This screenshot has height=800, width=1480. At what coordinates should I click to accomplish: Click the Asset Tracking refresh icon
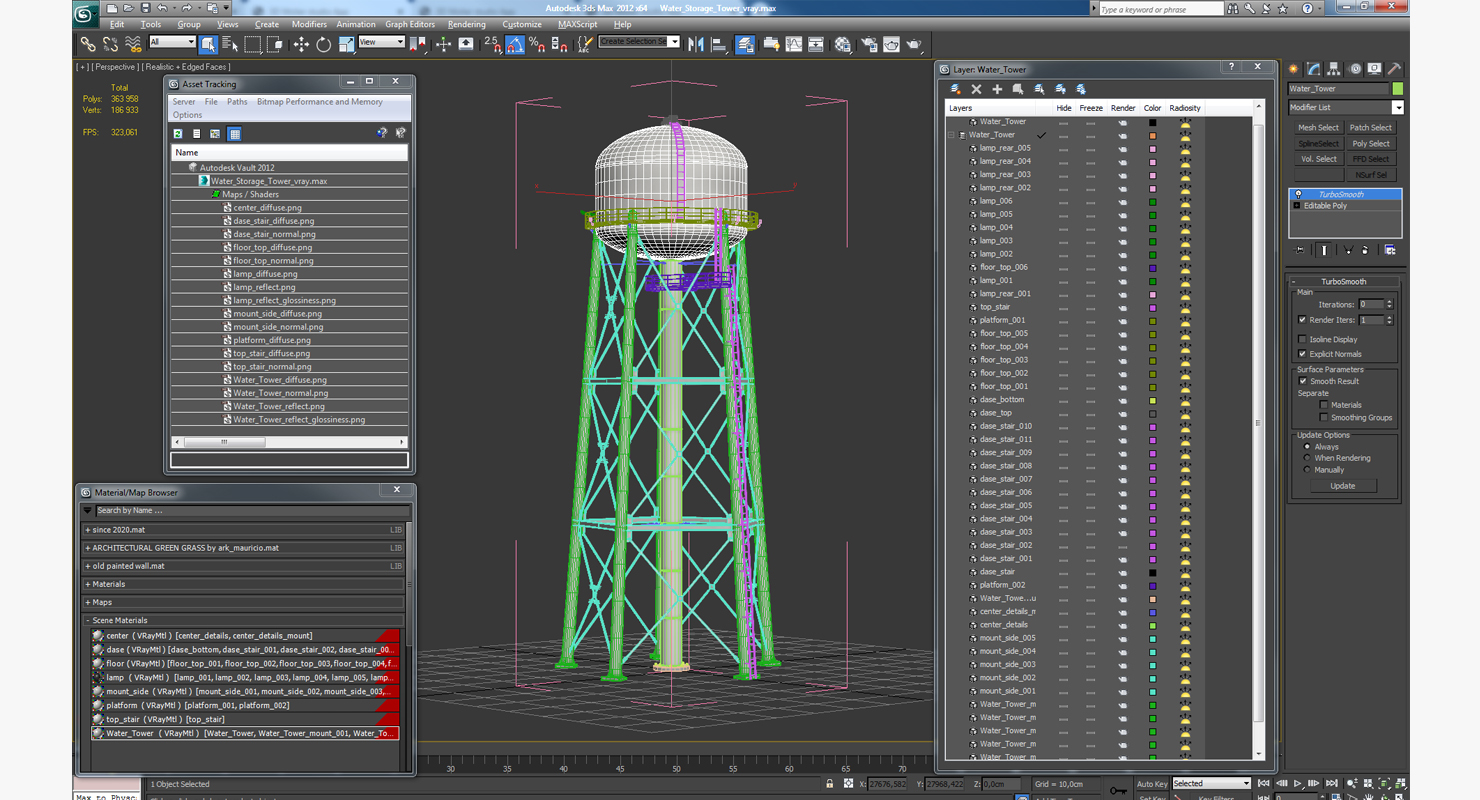pyautogui.click(x=178, y=133)
